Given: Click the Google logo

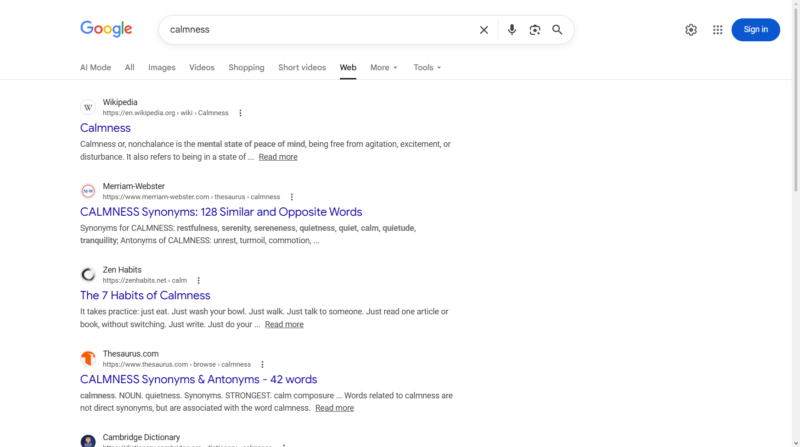Looking at the screenshot, I should 106,29.
